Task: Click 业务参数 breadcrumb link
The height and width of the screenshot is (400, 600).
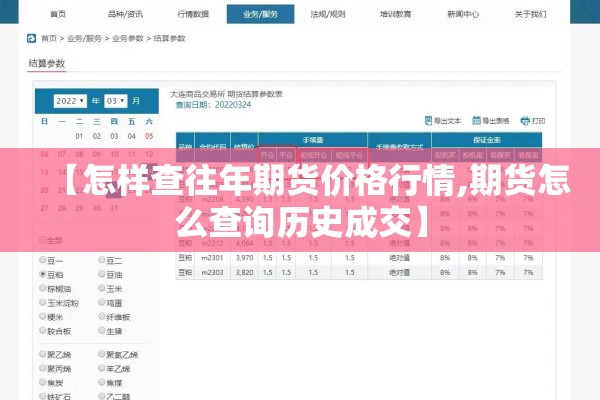Action: (x=128, y=38)
